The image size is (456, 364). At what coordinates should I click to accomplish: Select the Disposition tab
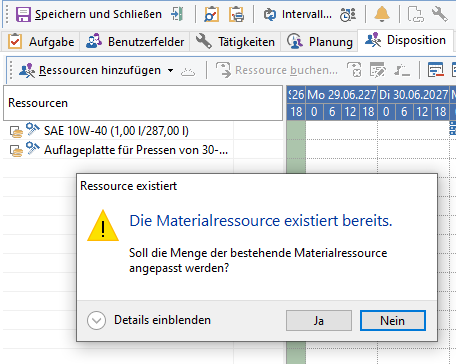pyautogui.click(x=405, y=40)
